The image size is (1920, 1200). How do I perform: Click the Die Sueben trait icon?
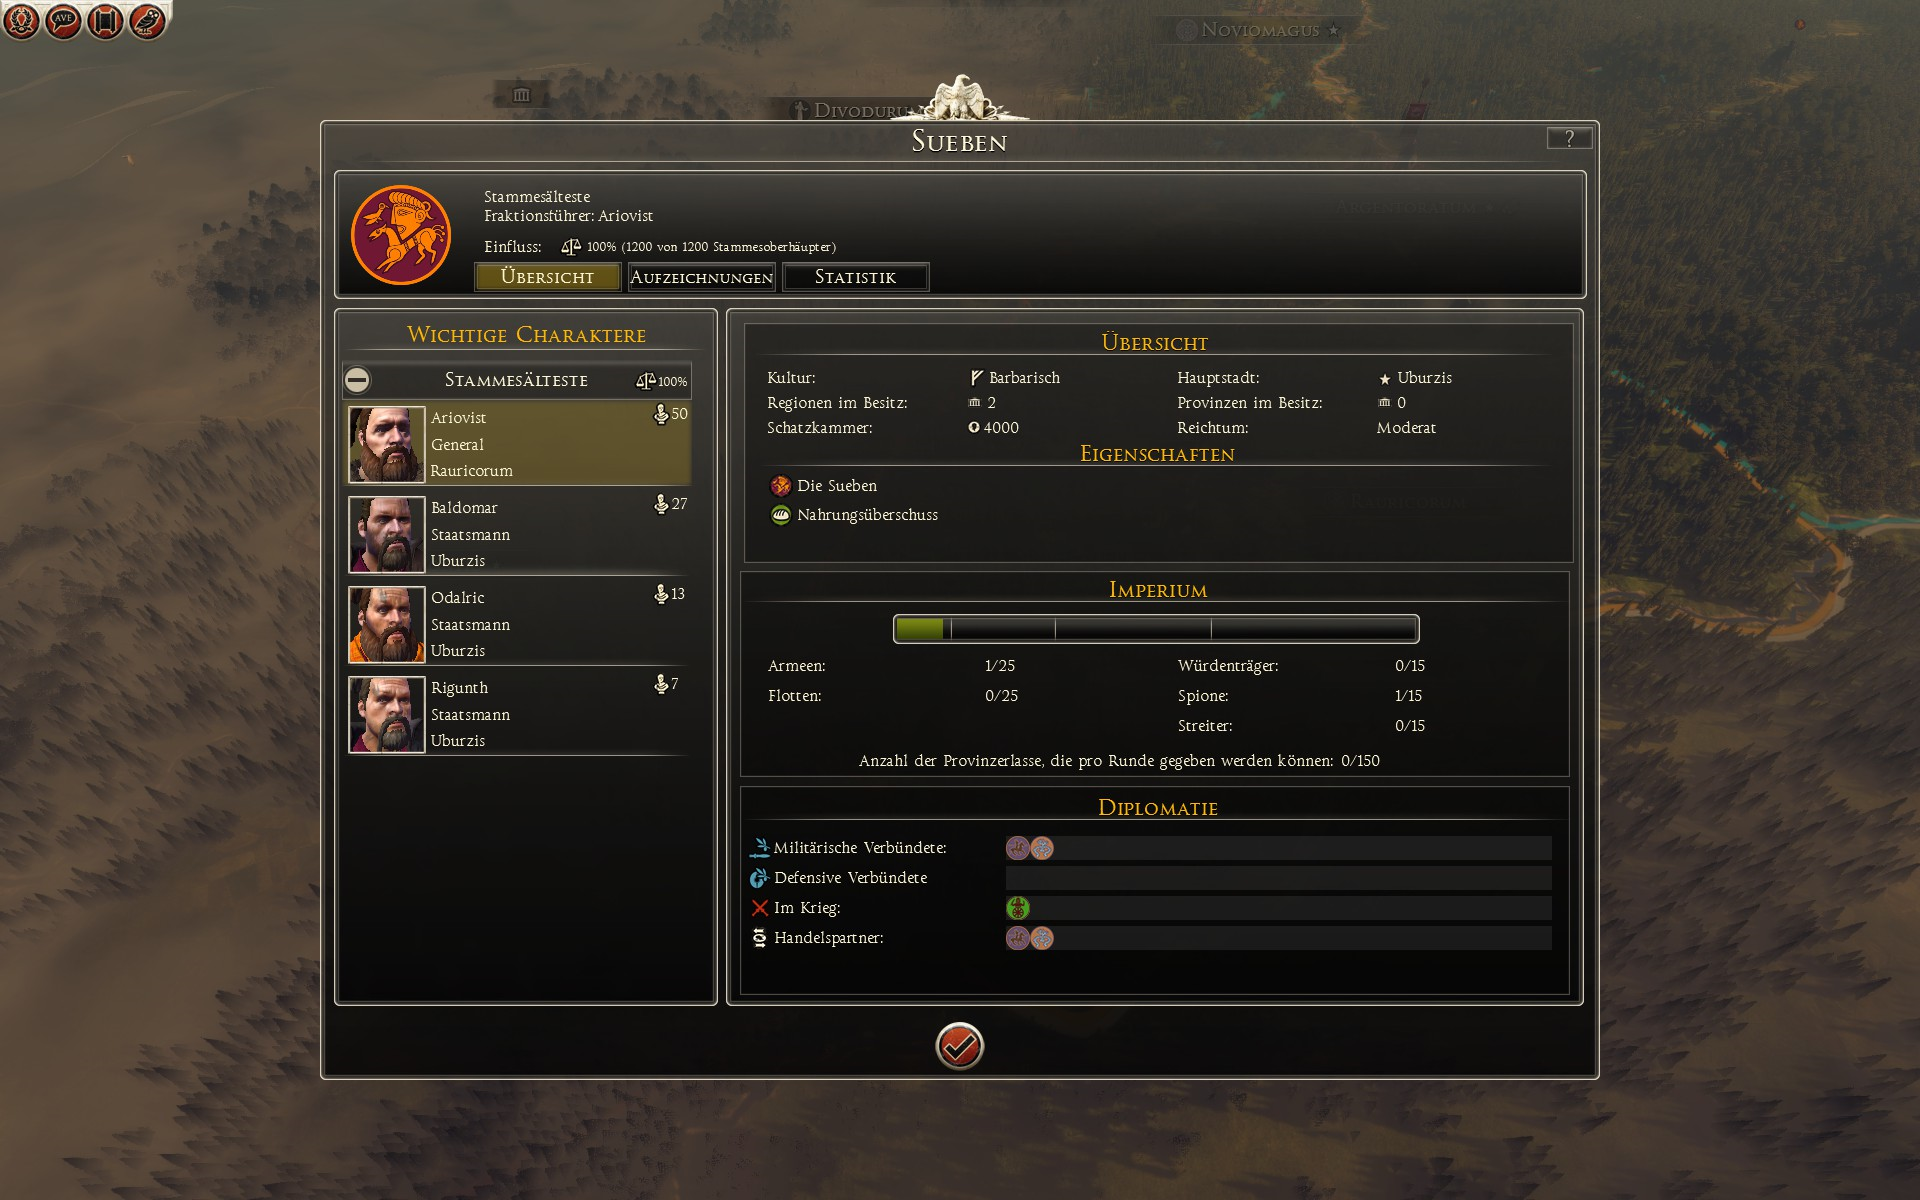pyautogui.click(x=780, y=486)
